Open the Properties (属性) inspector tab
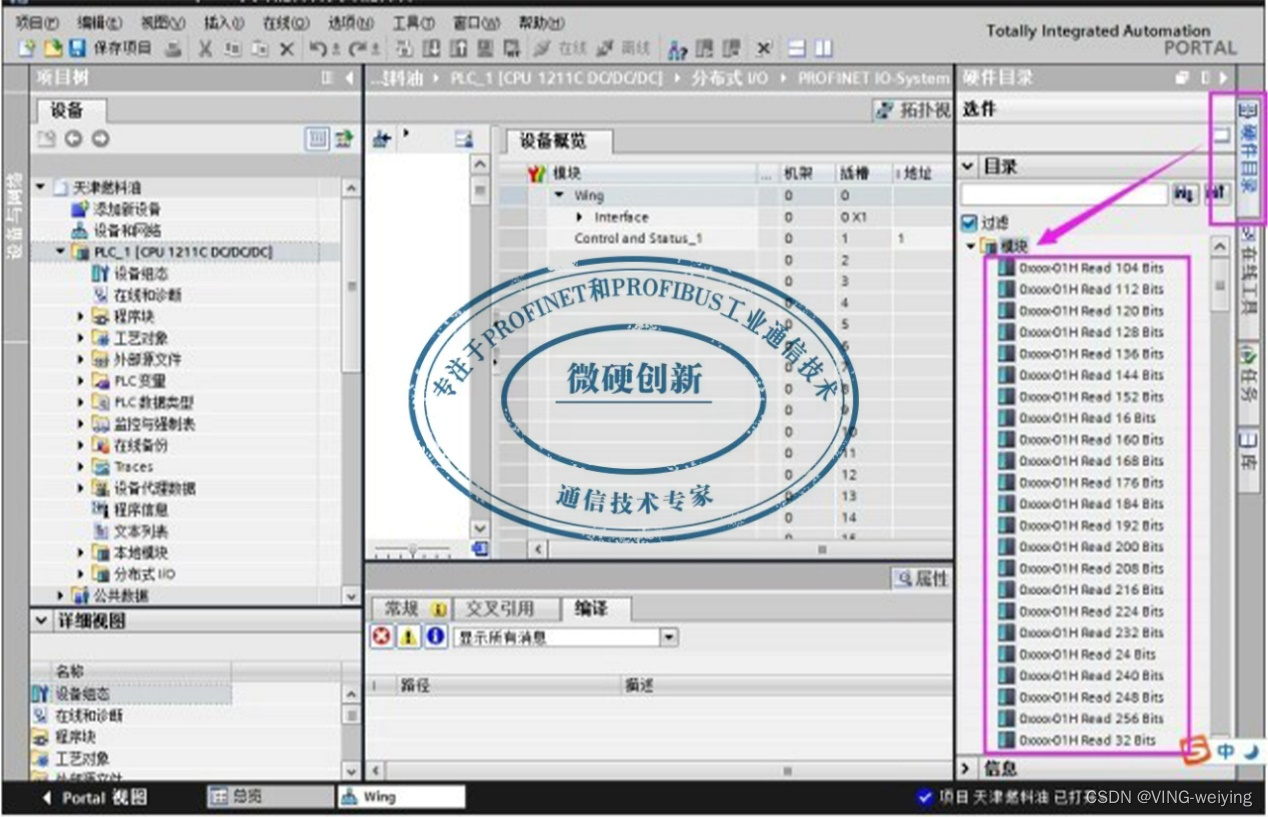 (921, 578)
